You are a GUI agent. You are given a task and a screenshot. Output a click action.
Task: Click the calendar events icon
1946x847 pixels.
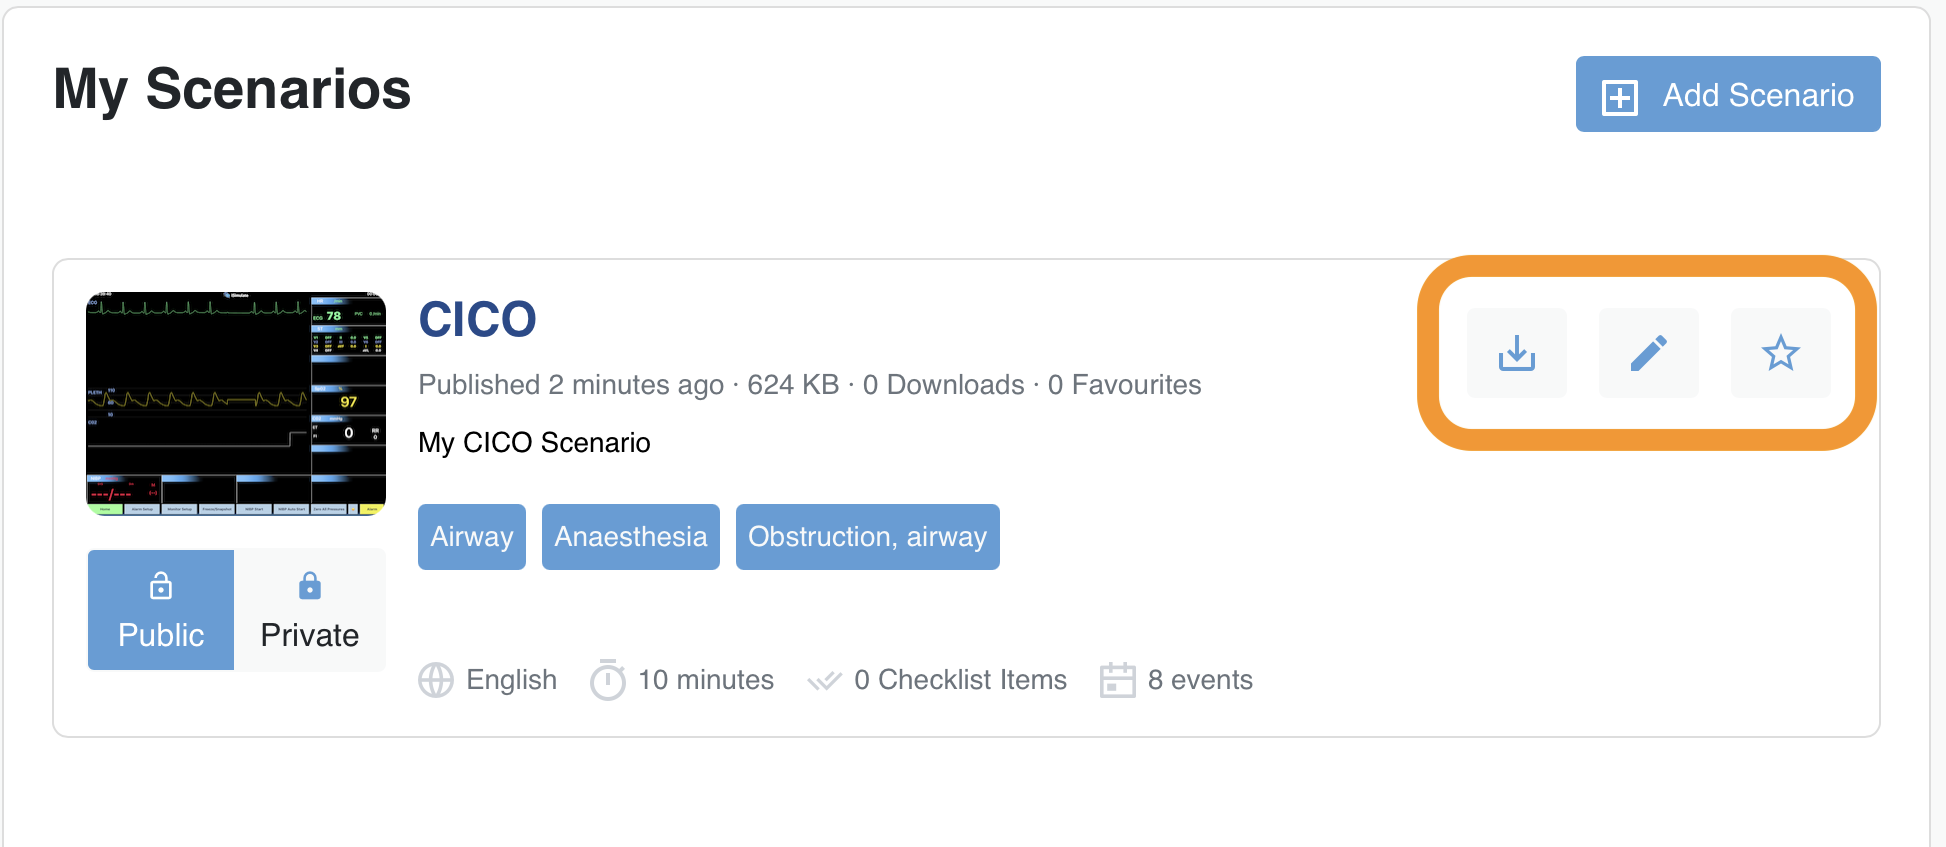click(x=1117, y=680)
